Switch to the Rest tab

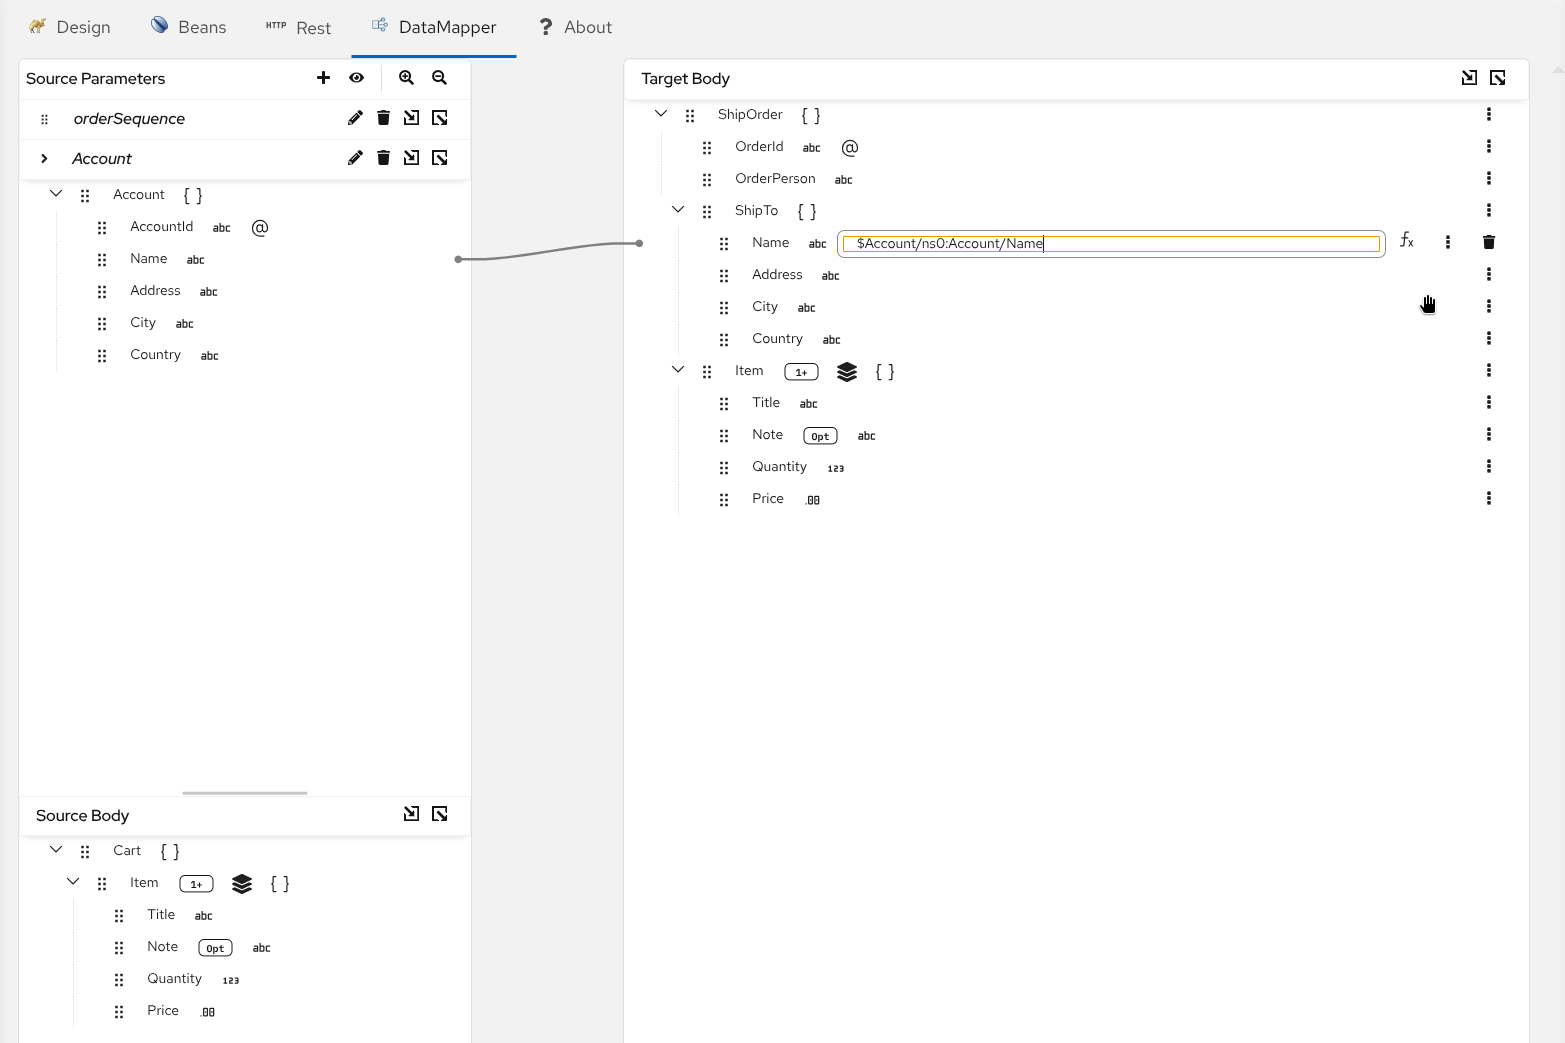298,27
